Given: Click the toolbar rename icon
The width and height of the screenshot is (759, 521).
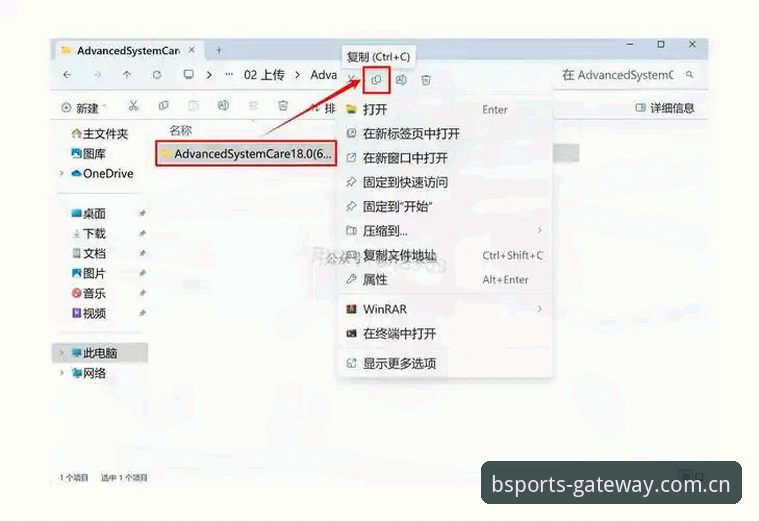Looking at the screenshot, I should tap(223, 106).
